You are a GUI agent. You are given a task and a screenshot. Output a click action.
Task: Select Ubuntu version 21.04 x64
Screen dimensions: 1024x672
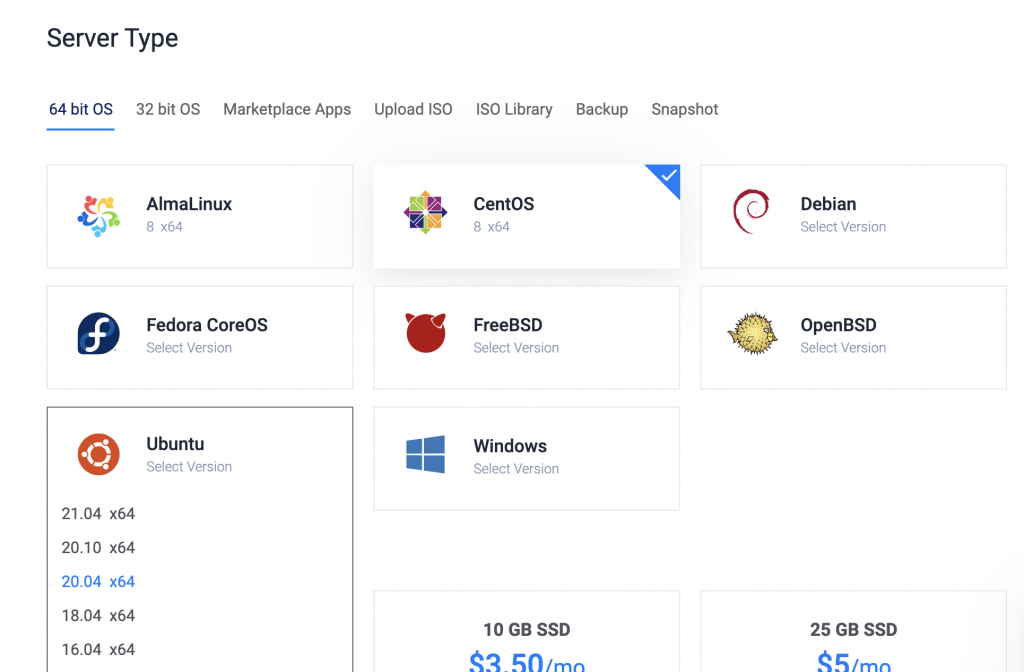98,514
